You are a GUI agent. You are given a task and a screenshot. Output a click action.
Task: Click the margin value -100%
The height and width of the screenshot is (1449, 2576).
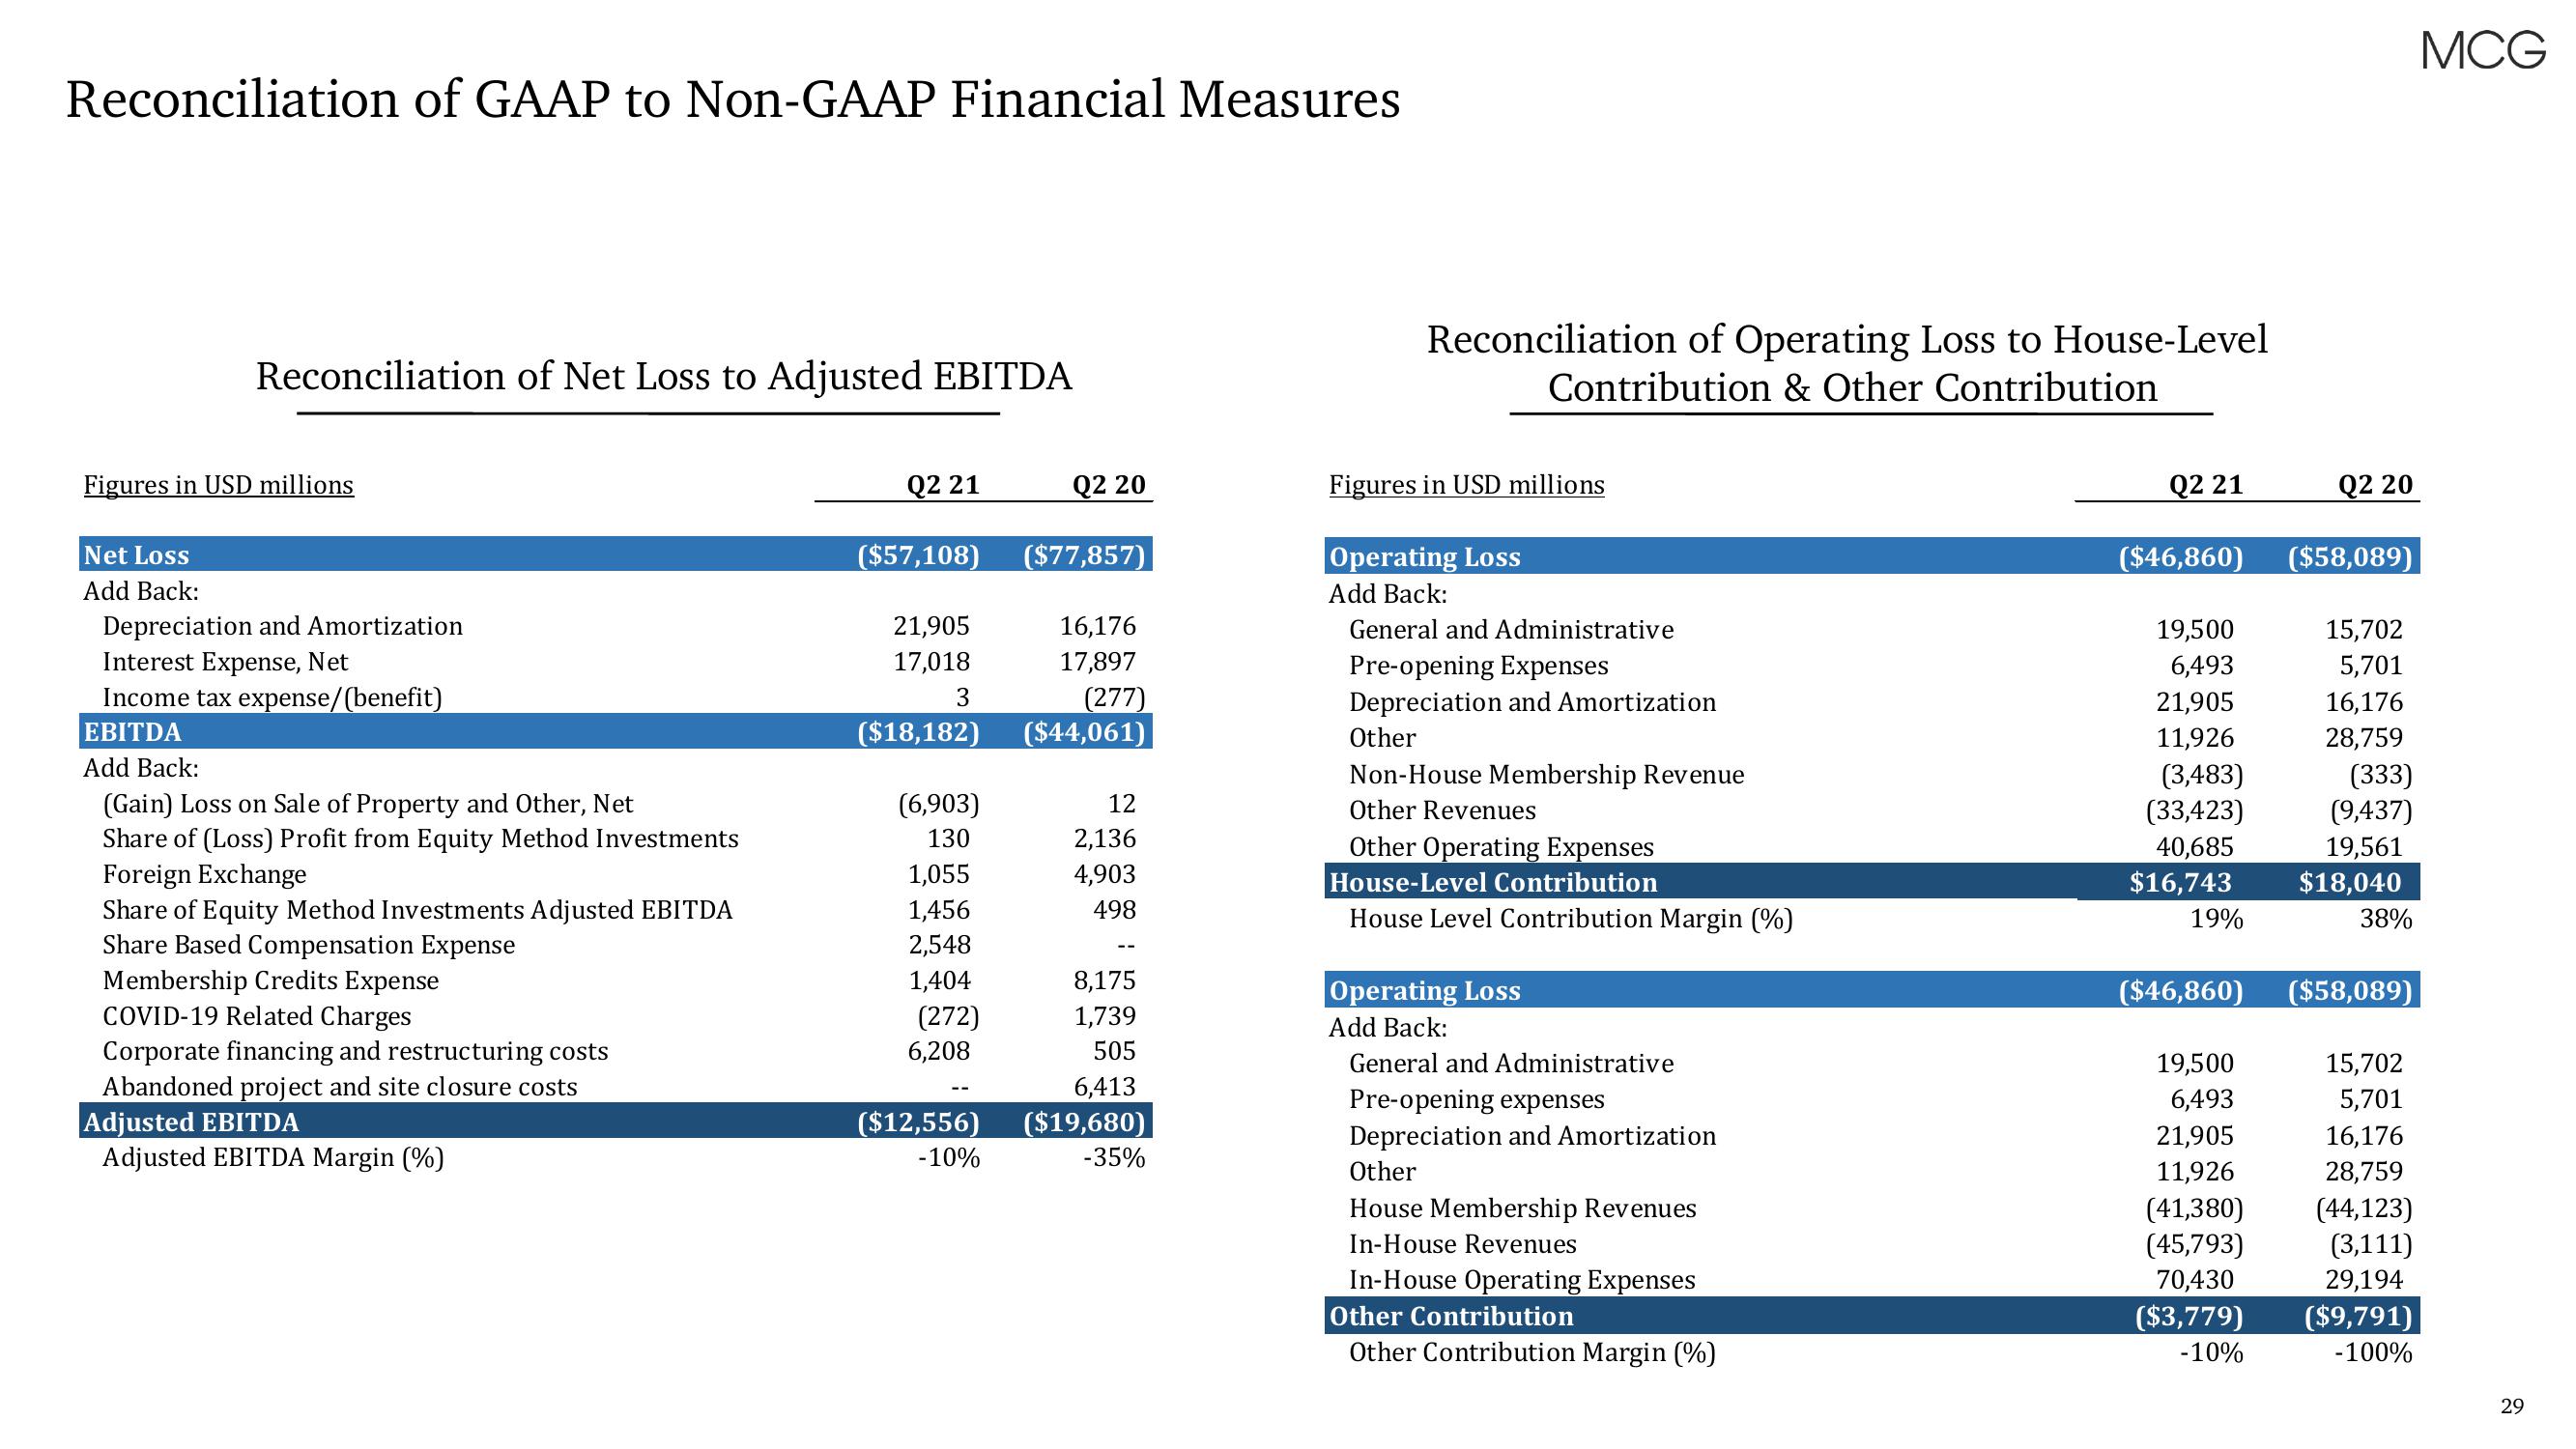pos(2373,1354)
